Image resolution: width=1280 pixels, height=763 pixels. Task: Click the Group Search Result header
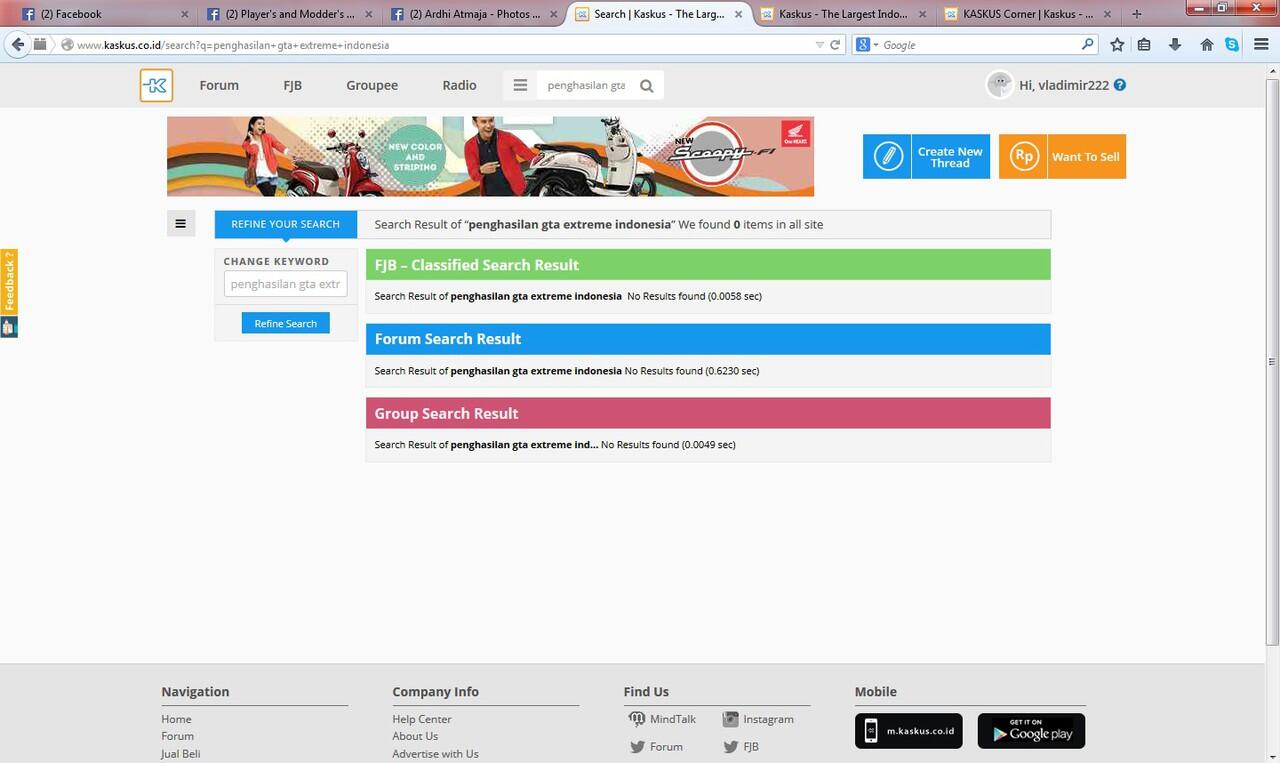708,413
